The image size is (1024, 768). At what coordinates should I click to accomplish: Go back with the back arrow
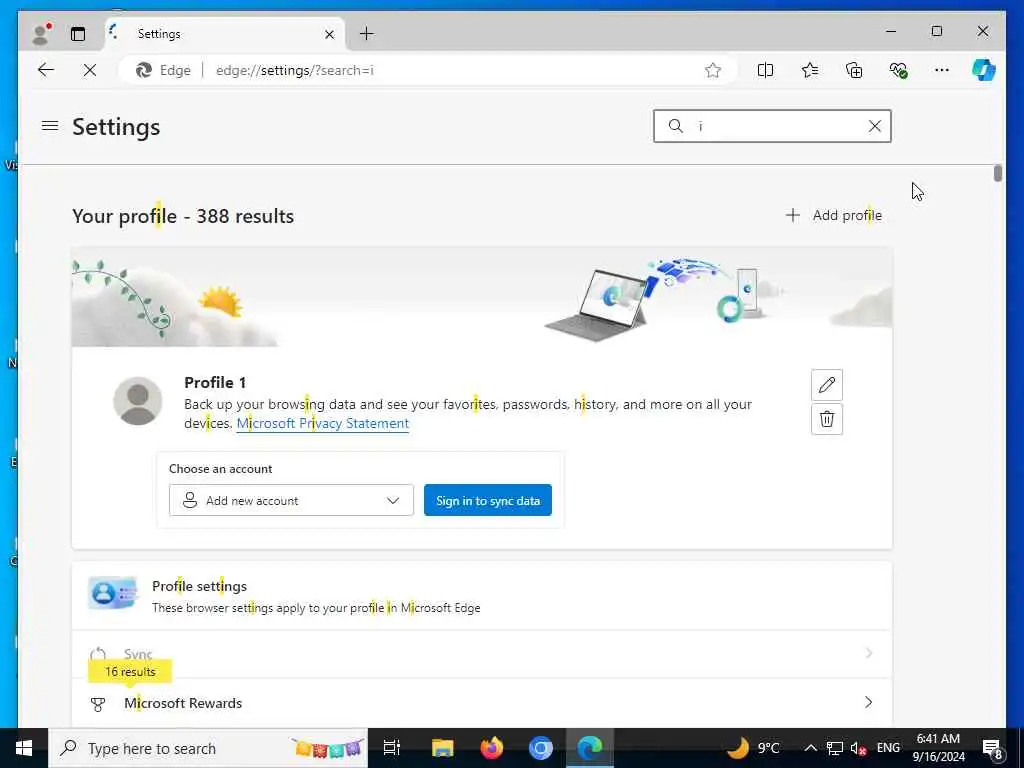[x=46, y=70]
